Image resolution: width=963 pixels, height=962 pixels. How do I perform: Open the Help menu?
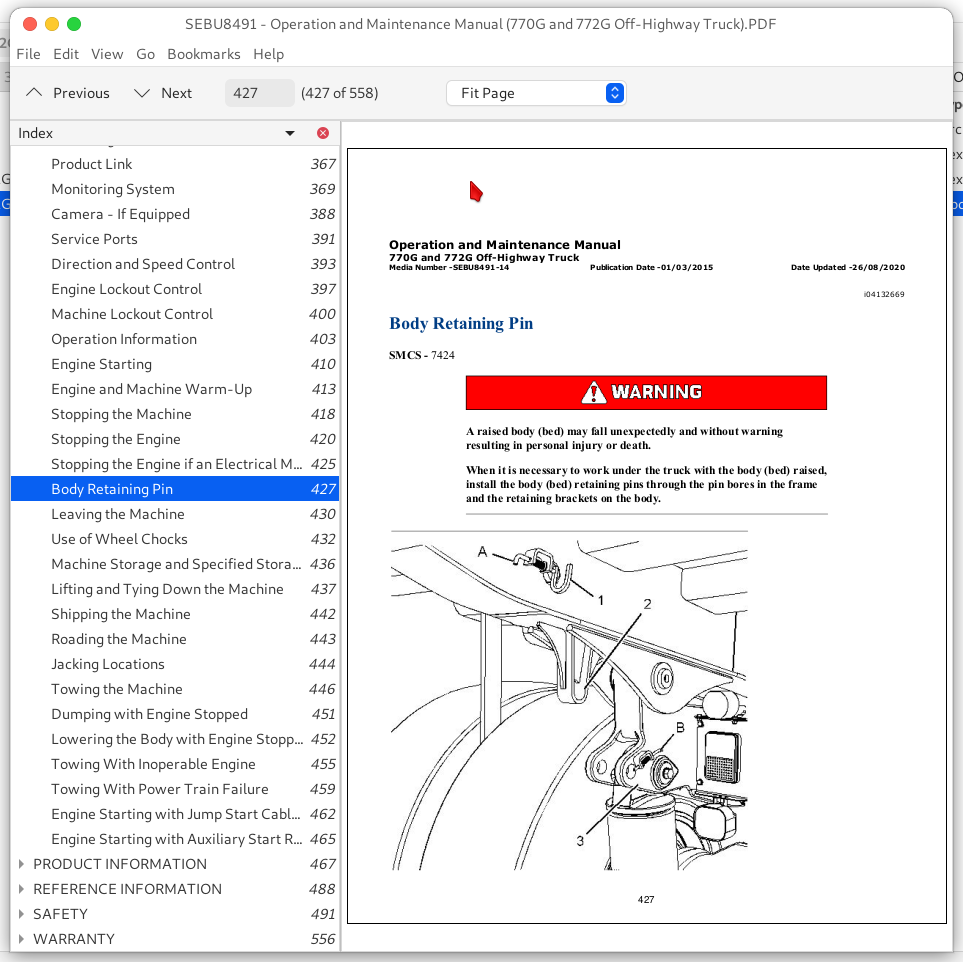pyautogui.click(x=268, y=54)
